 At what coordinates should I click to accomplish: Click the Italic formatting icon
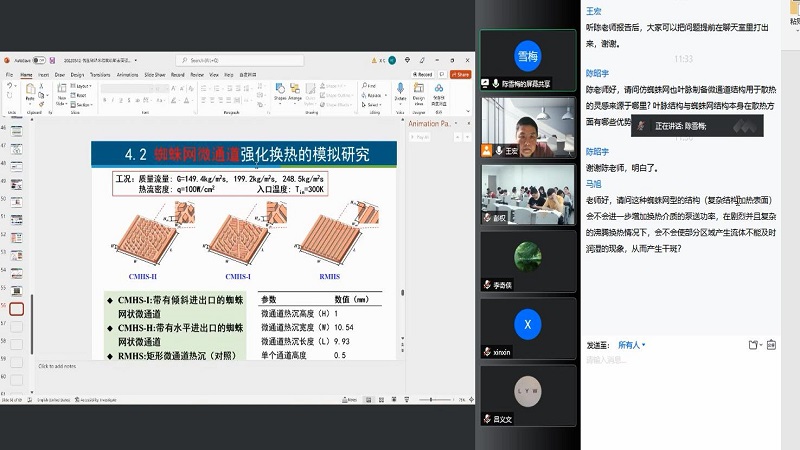pyautogui.click(x=113, y=101)
